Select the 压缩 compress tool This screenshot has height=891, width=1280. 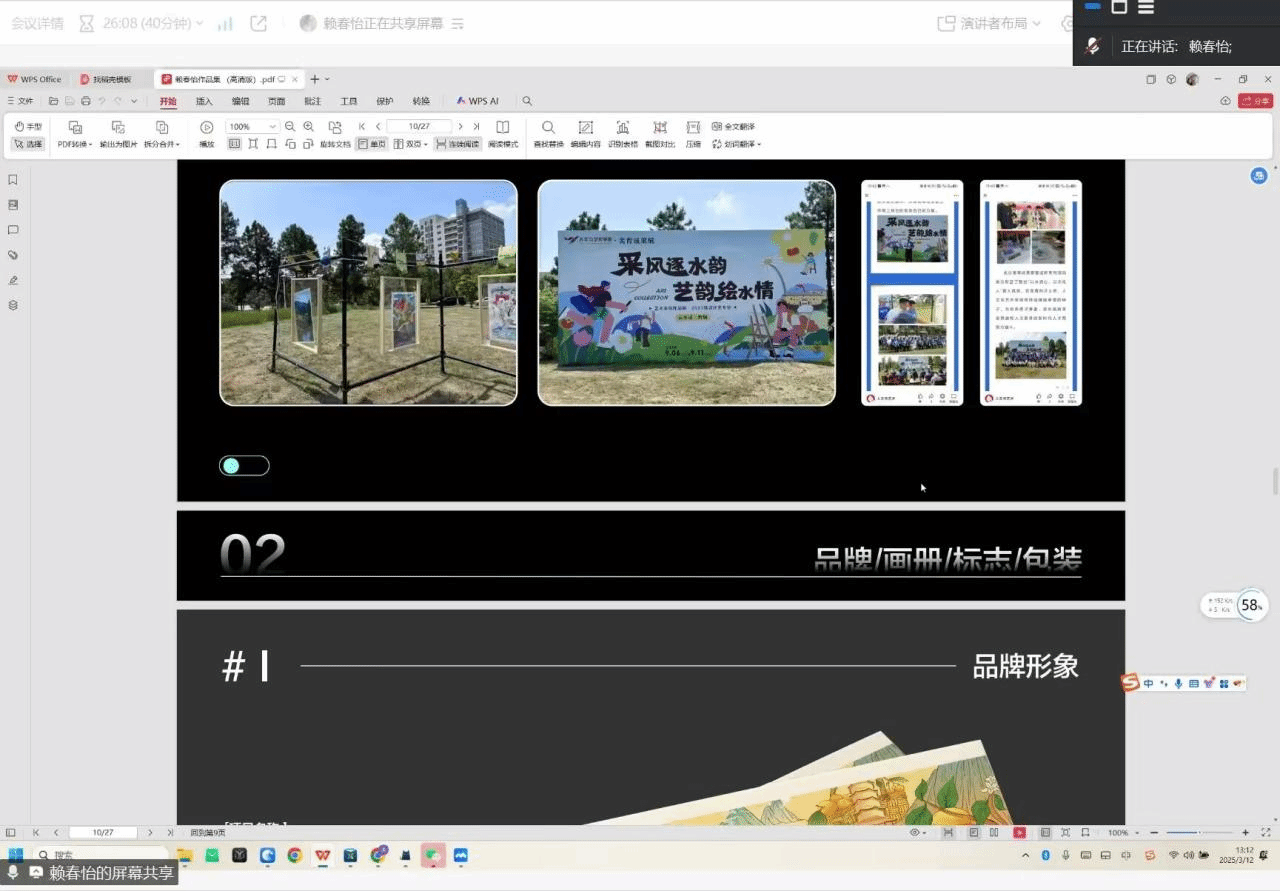[693, 128]
